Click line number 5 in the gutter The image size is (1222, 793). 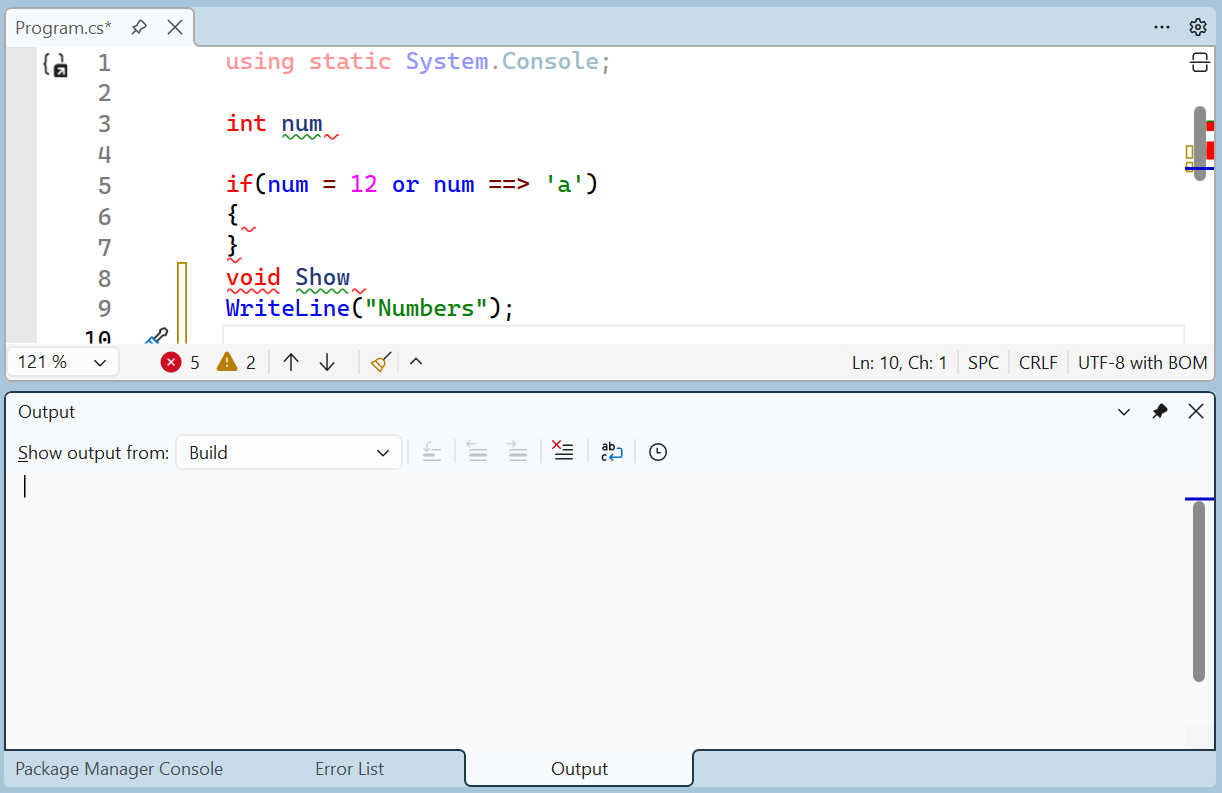pos(104,186)
